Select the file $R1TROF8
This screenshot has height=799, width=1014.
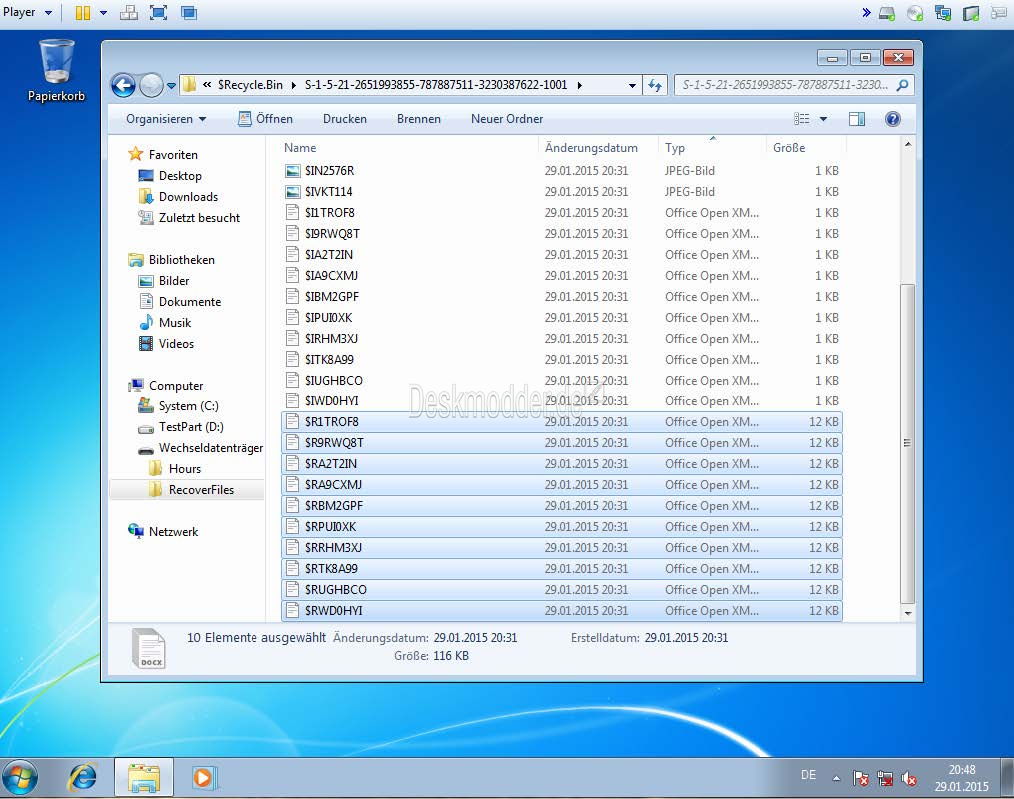[561, 422]
